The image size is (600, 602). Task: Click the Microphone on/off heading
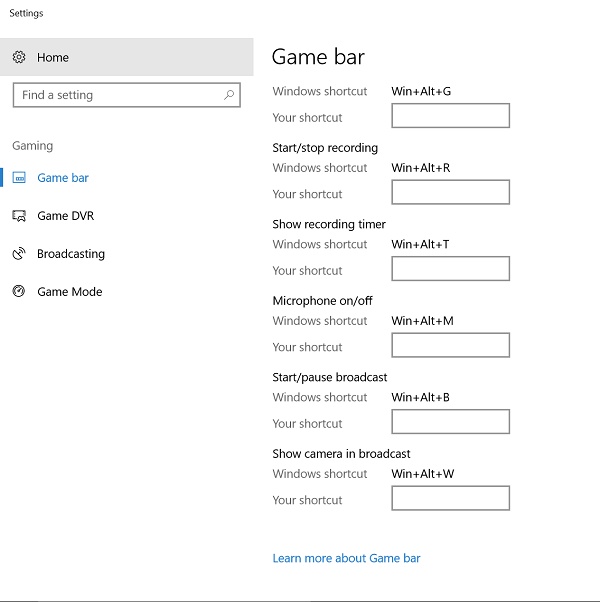click(322, 301)
